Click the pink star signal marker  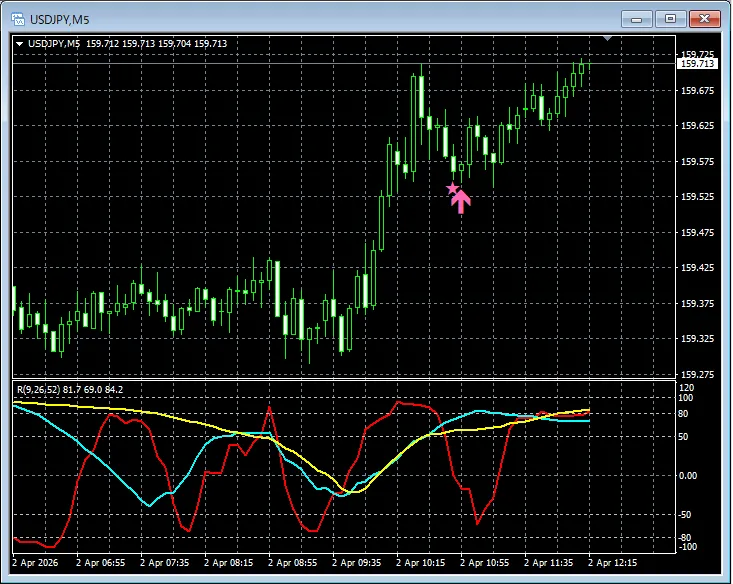452,188
